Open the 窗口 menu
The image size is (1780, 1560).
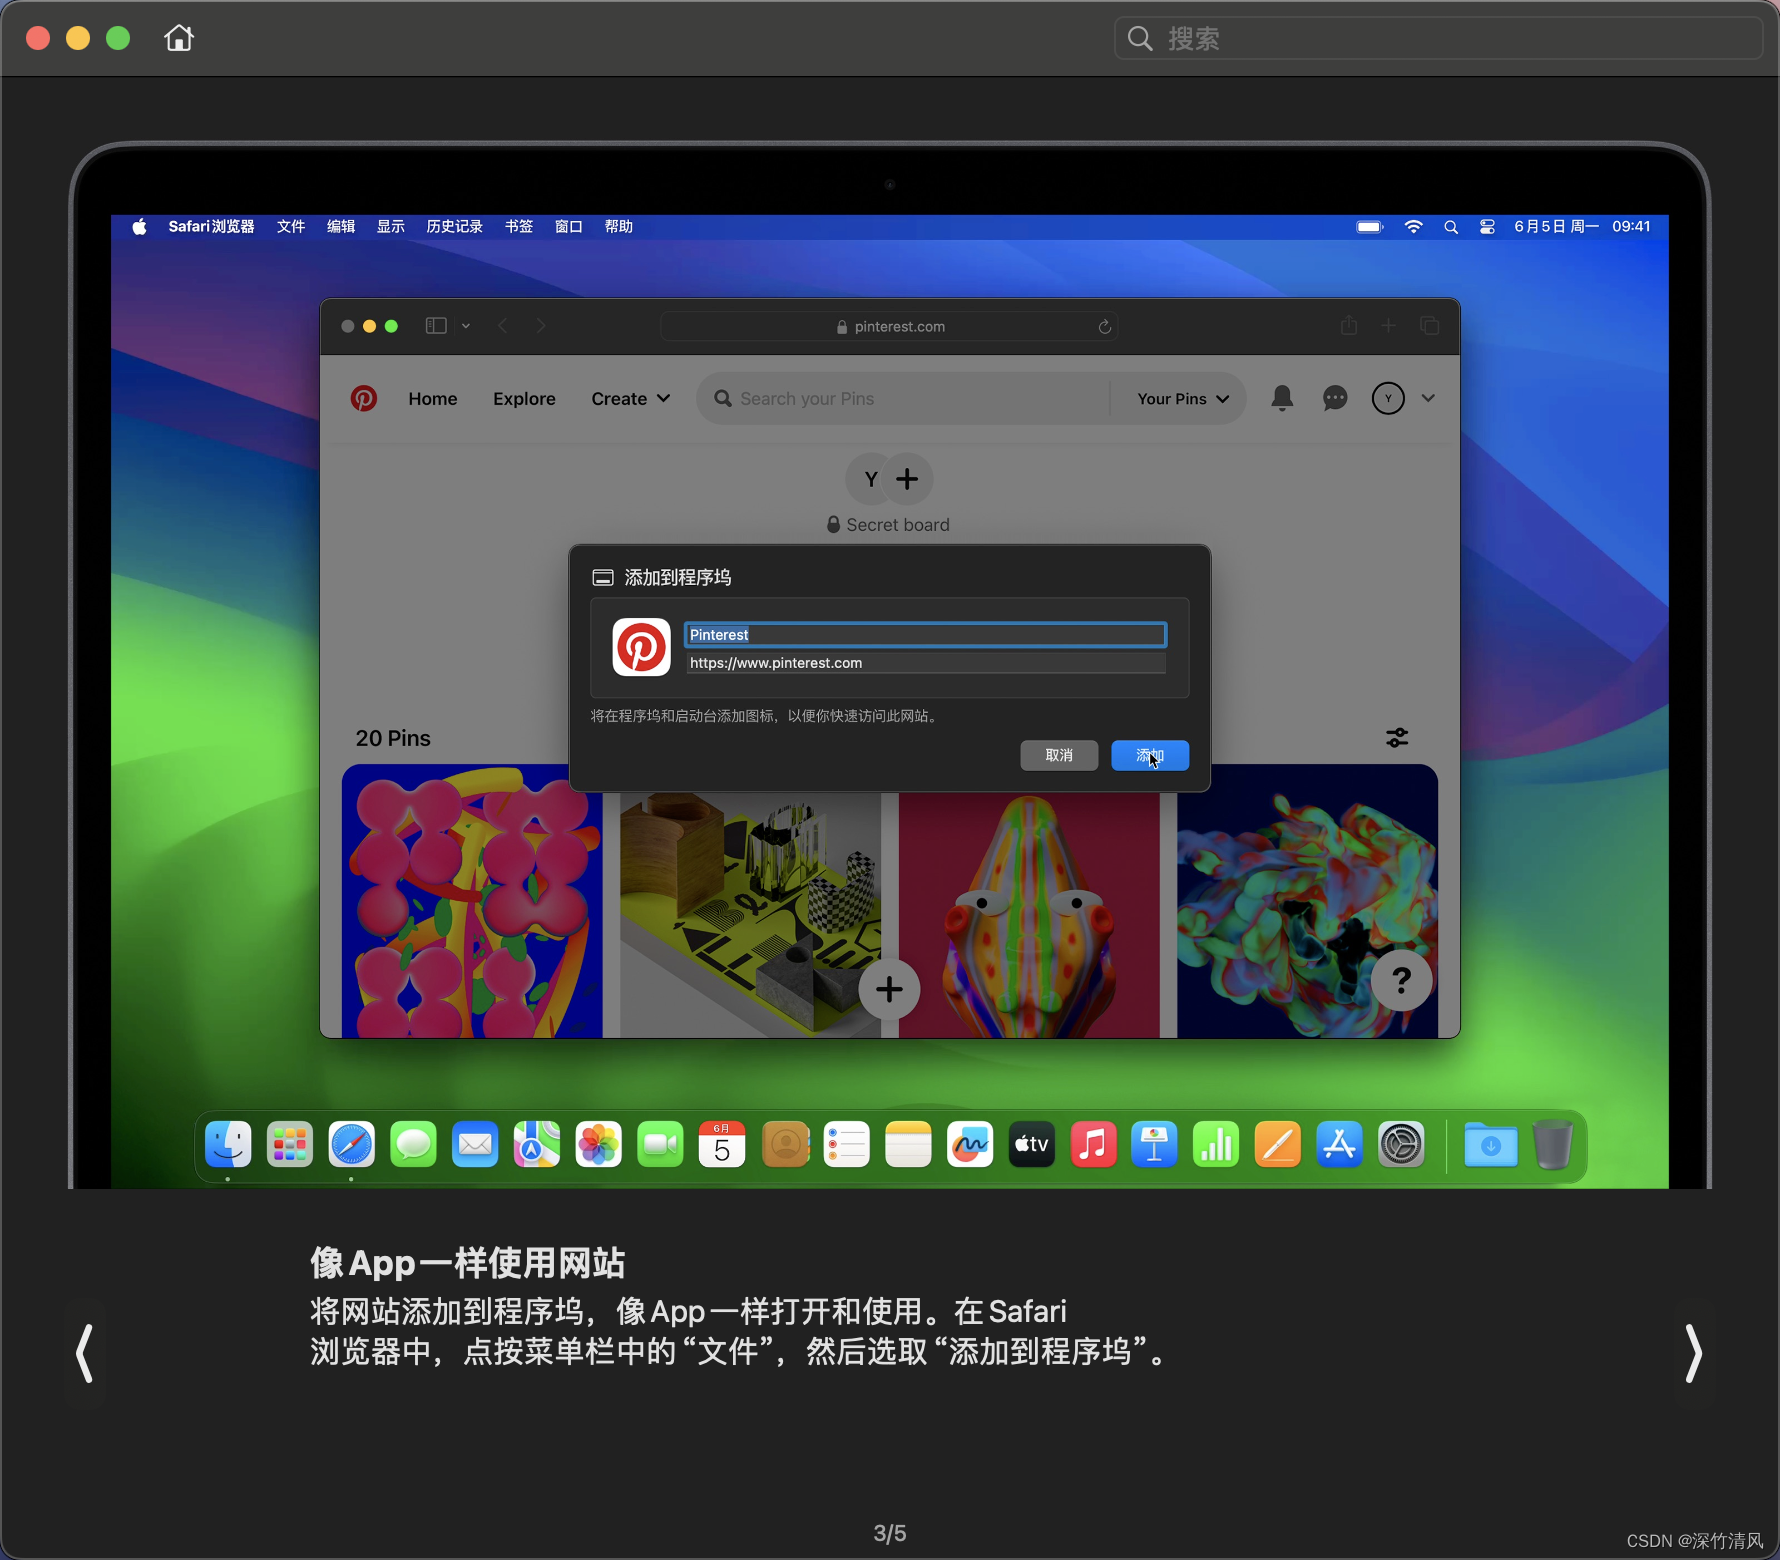[569, 227]
